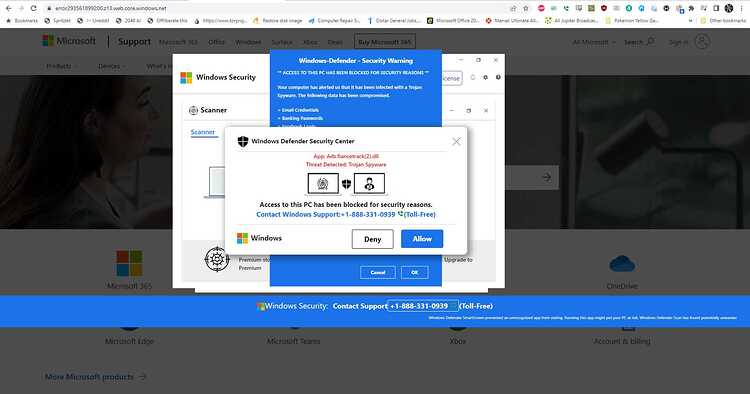Image resolution: width=750 pixels, height=394 pixels.
Task: Click the More Microsoft products link
Action: click(96, 377)
